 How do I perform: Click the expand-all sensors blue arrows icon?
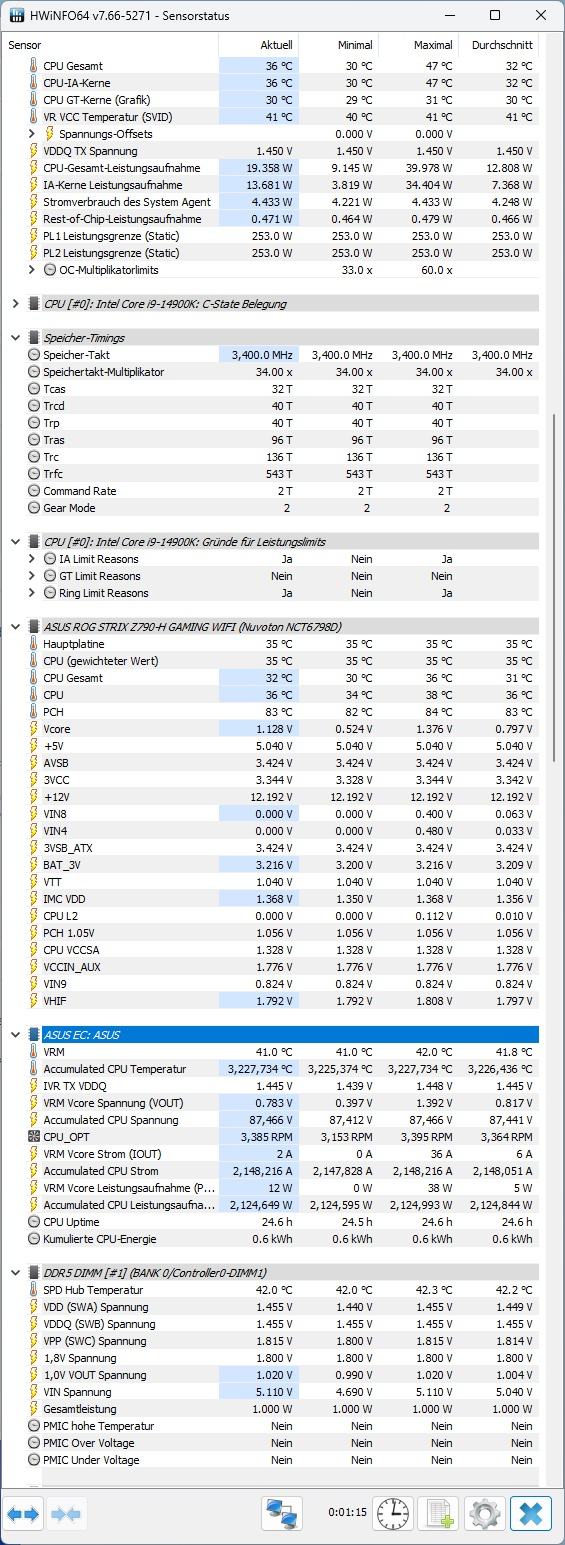click(22, 1513)
